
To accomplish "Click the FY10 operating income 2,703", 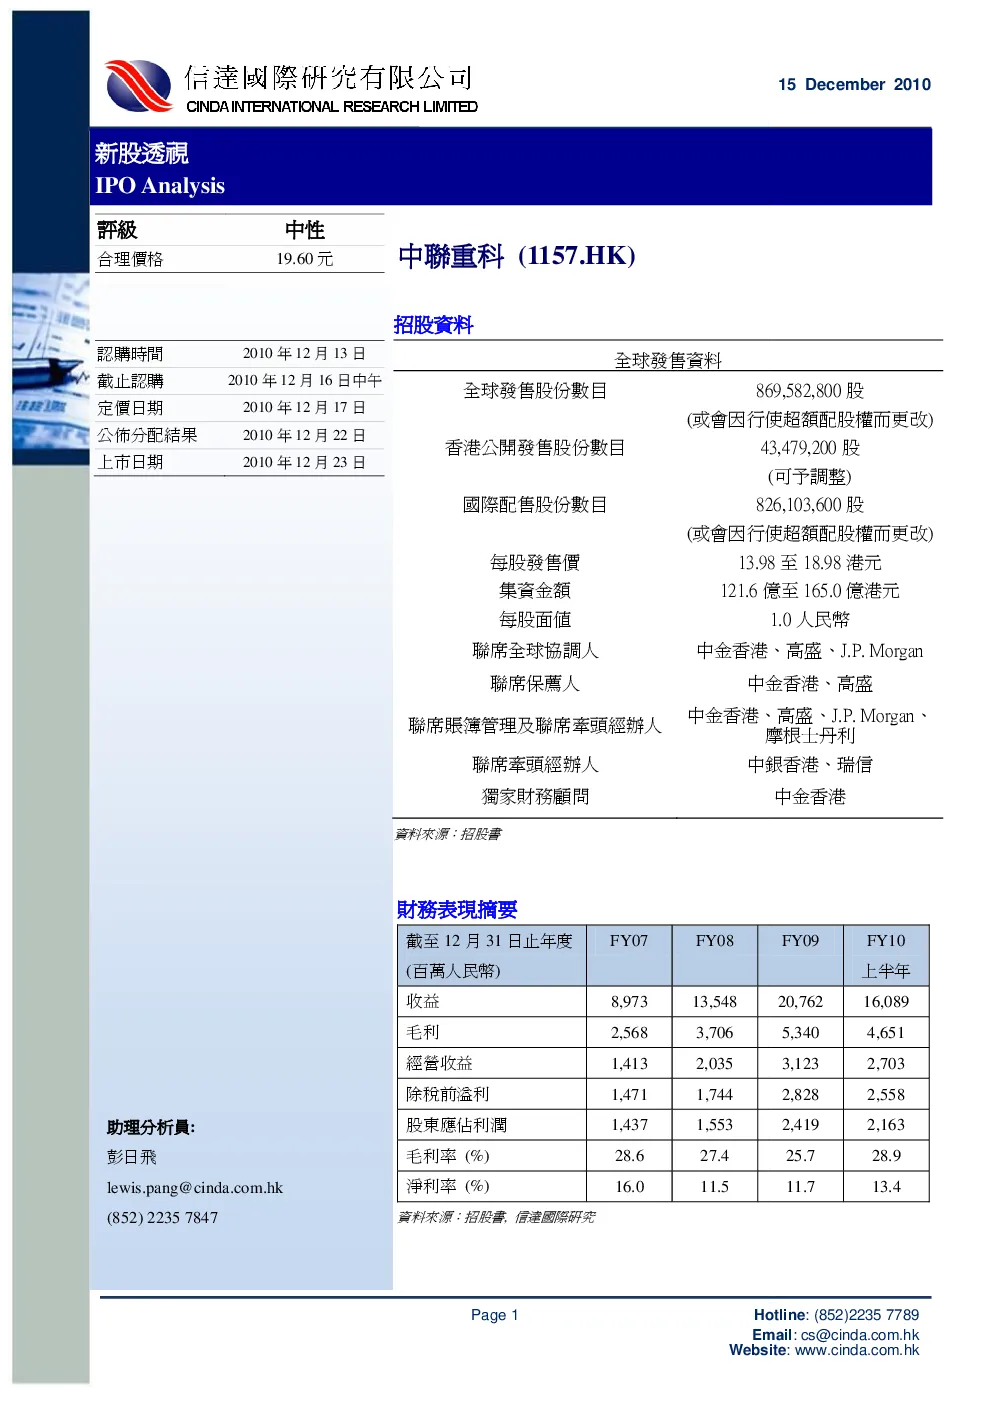I will click(886, 1064).
